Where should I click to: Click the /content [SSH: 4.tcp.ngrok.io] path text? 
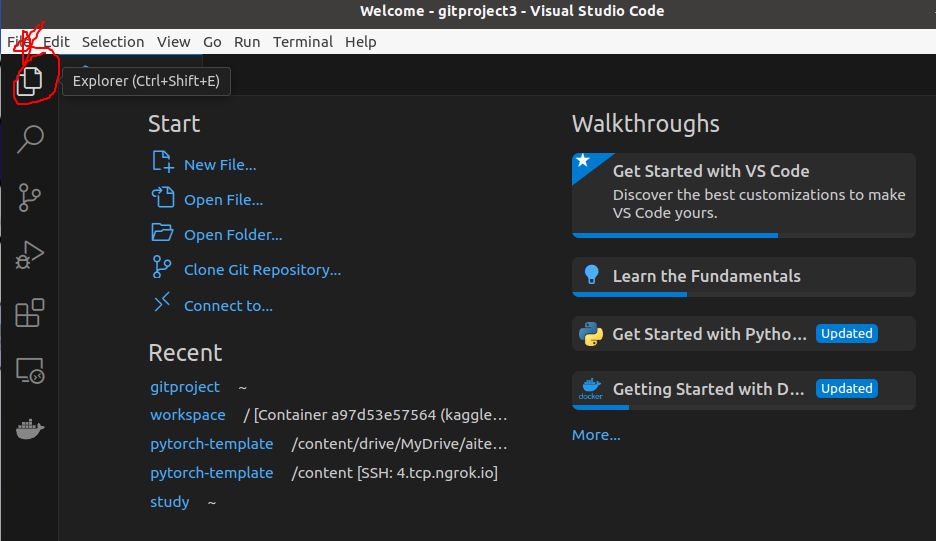[394, 473]
